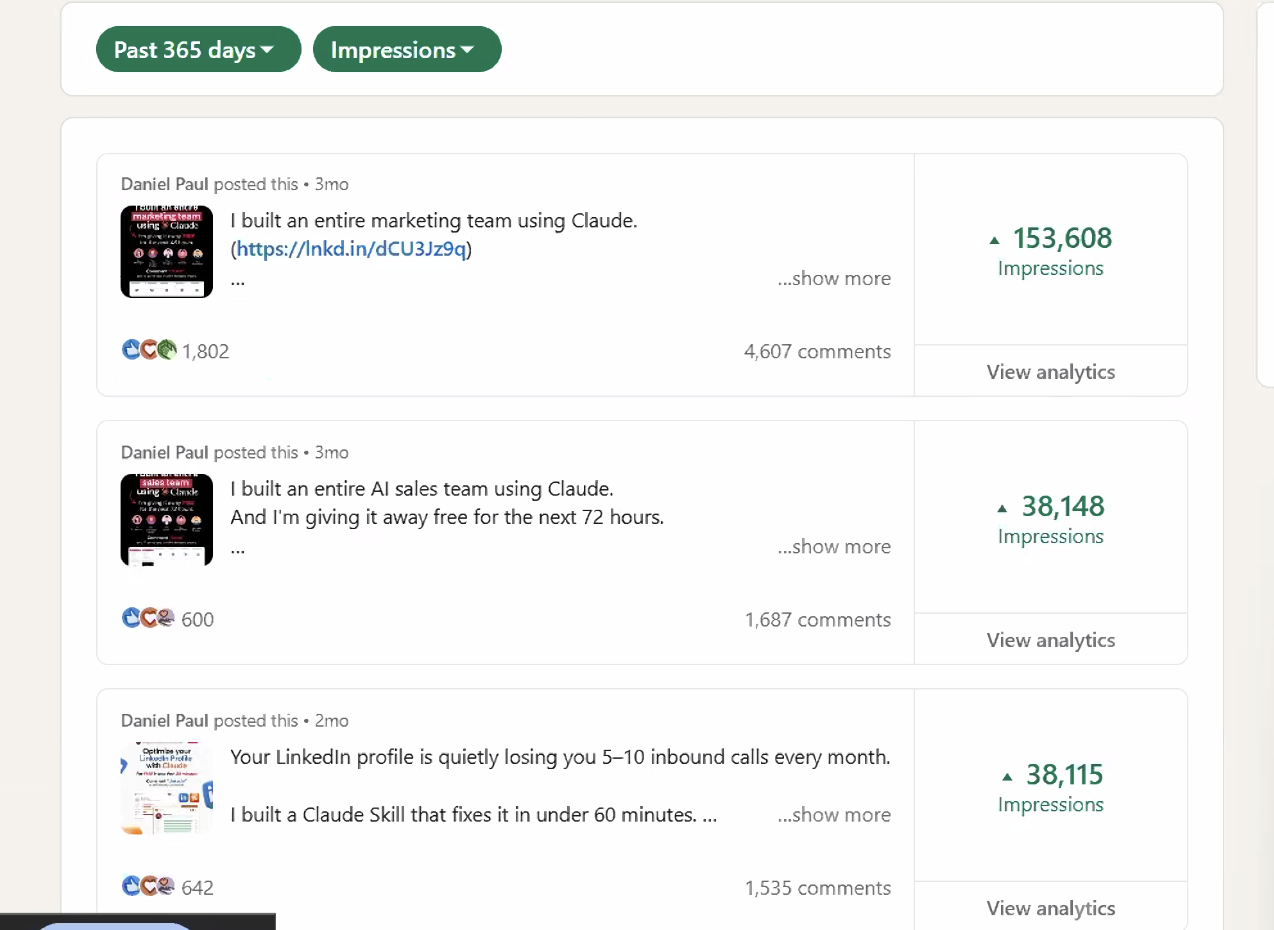This screenshot has width=1274, height=930.
Task: Open the 642 reactions count
Action: pyautogui.click(x=198, y=888)
